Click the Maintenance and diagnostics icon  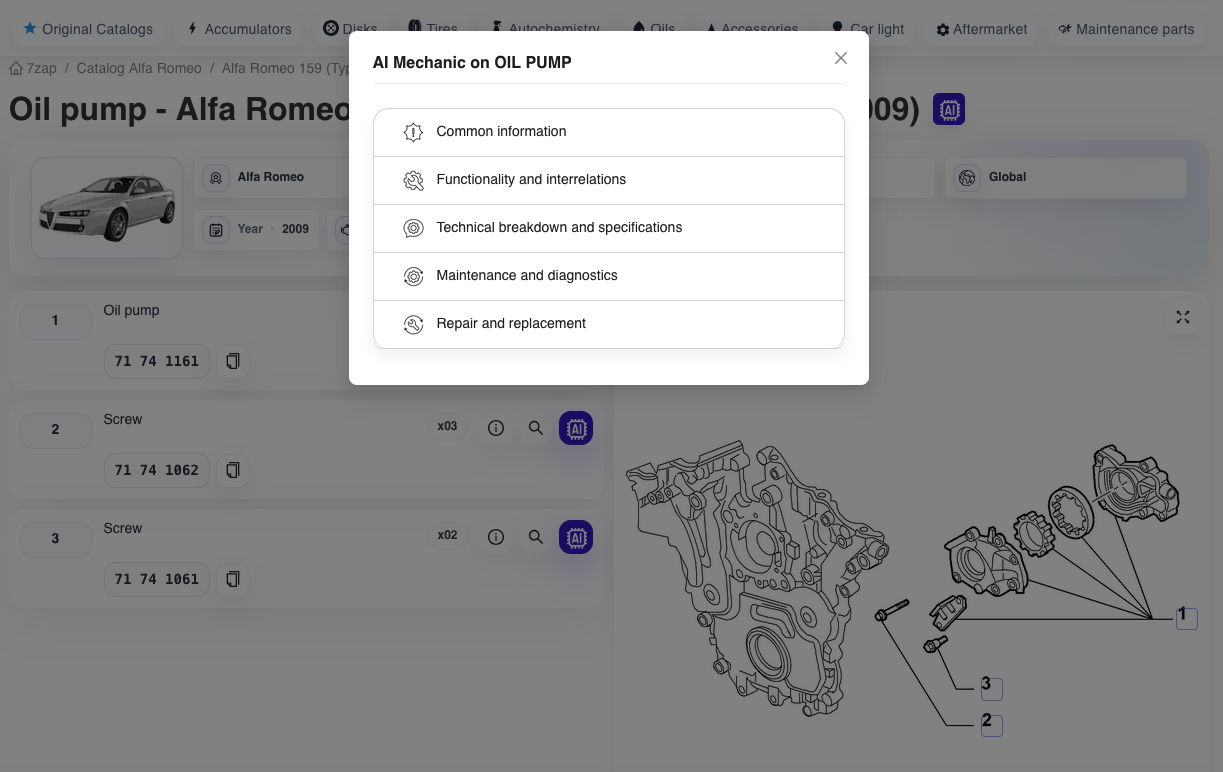(x=413, y=276)
